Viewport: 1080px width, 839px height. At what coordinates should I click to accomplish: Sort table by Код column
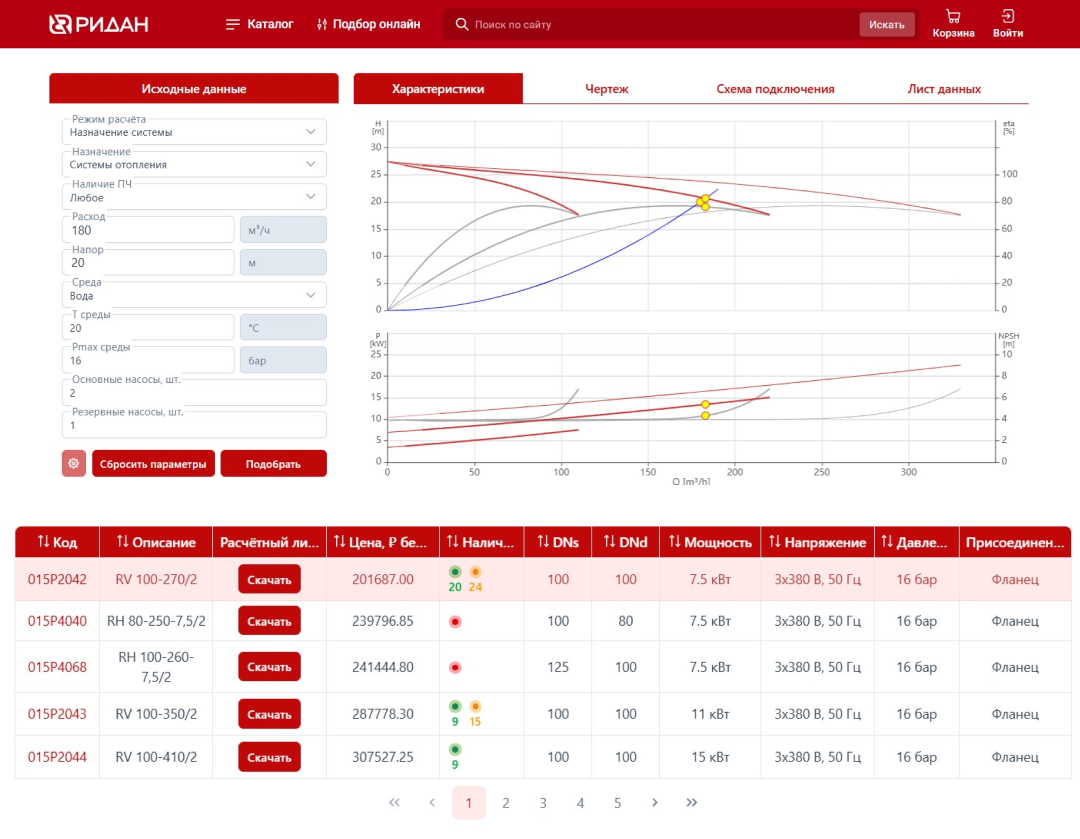pos(57,542)
